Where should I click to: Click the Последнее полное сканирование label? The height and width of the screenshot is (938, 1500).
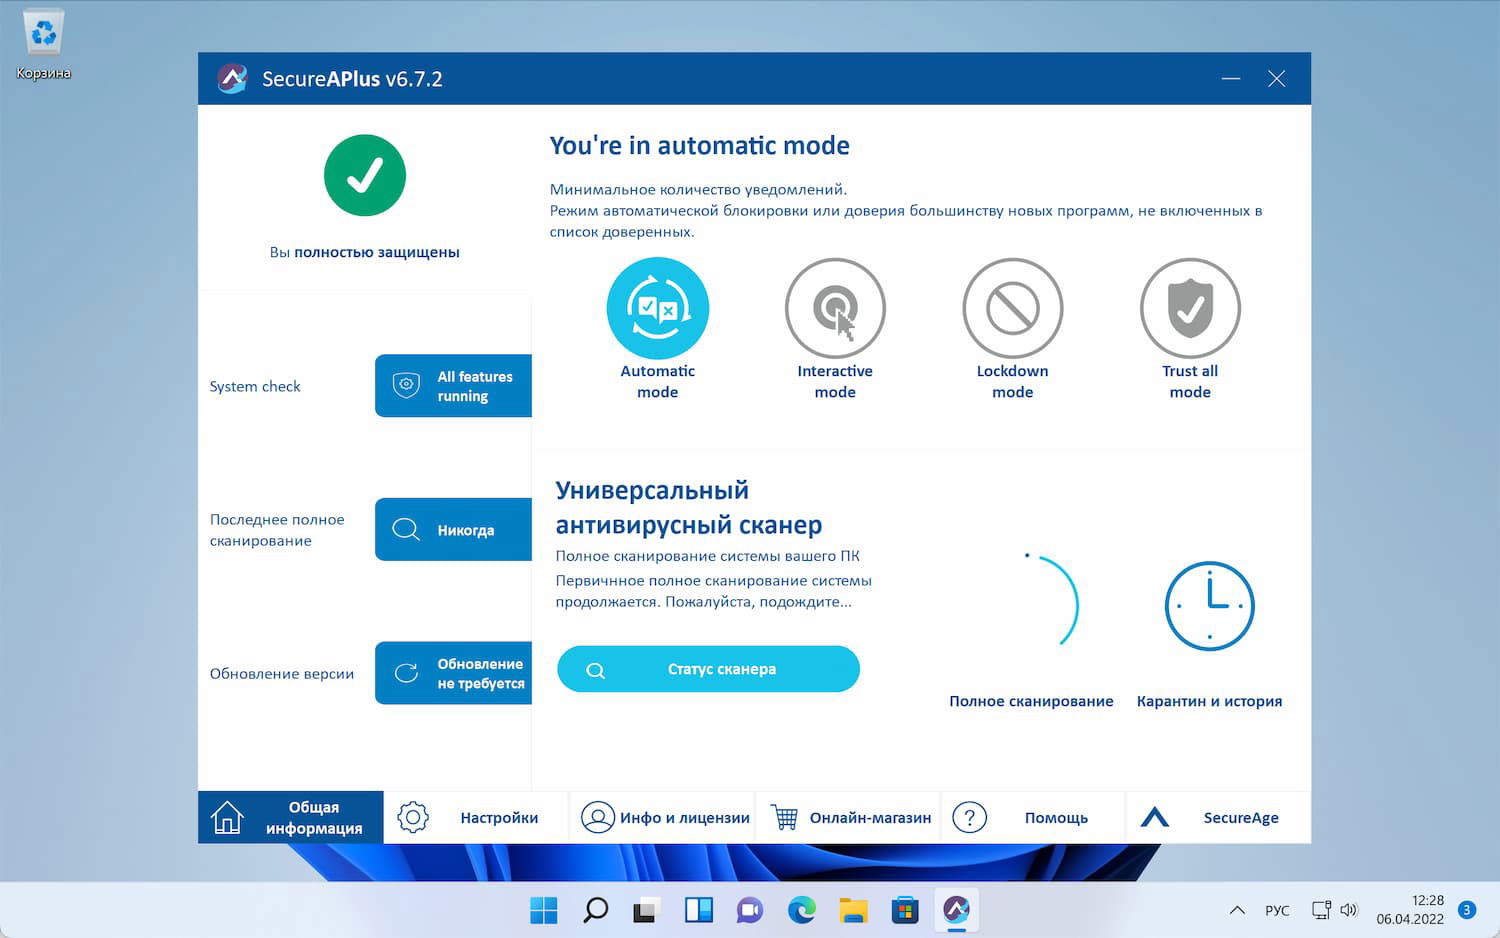point(277,530)
